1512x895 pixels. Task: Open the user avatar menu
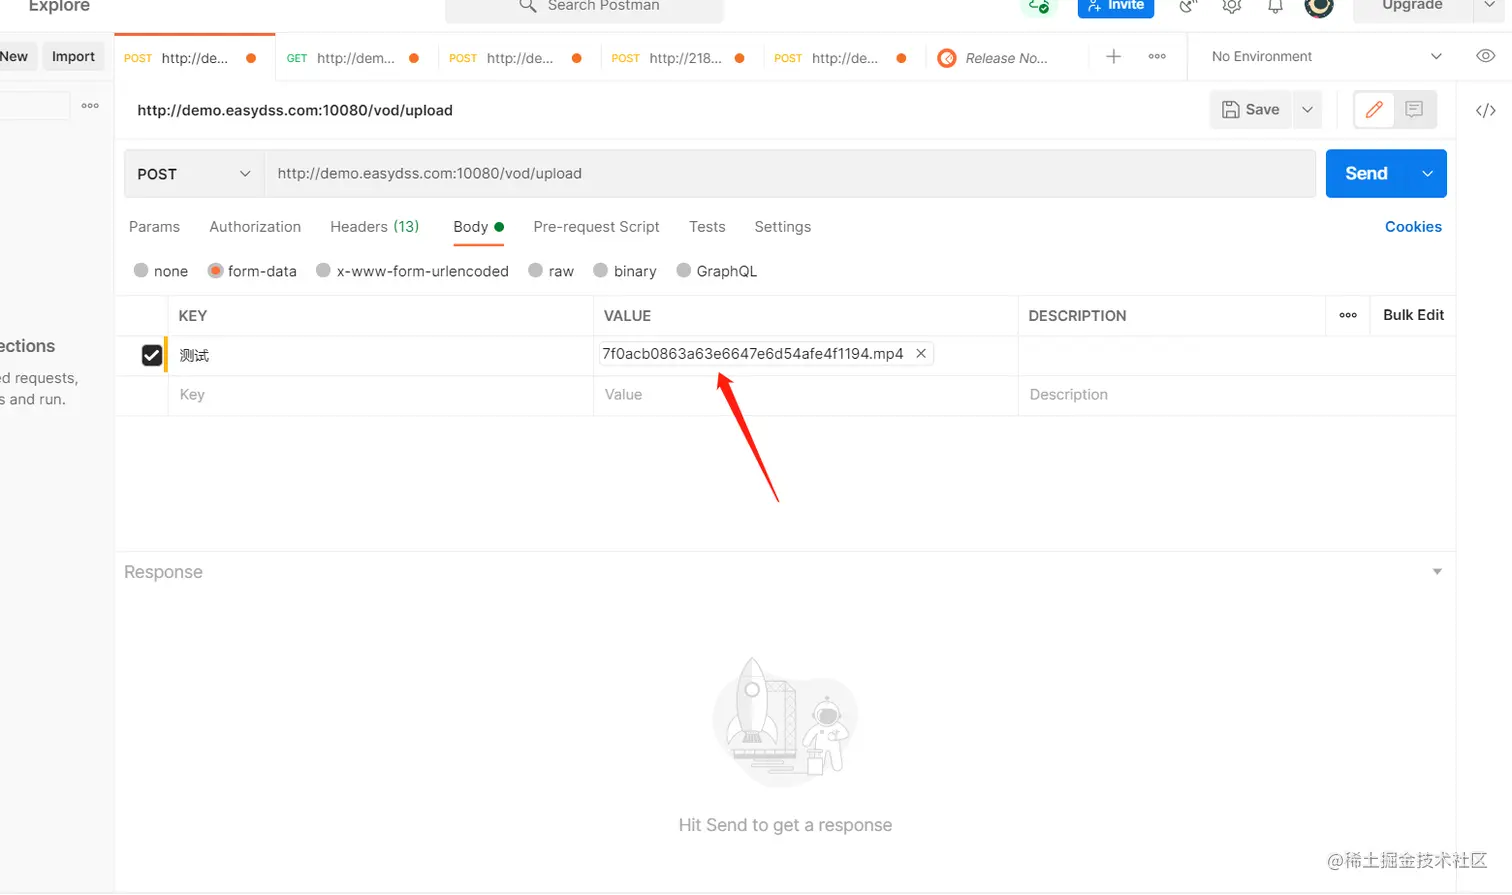pos(1319,6)
